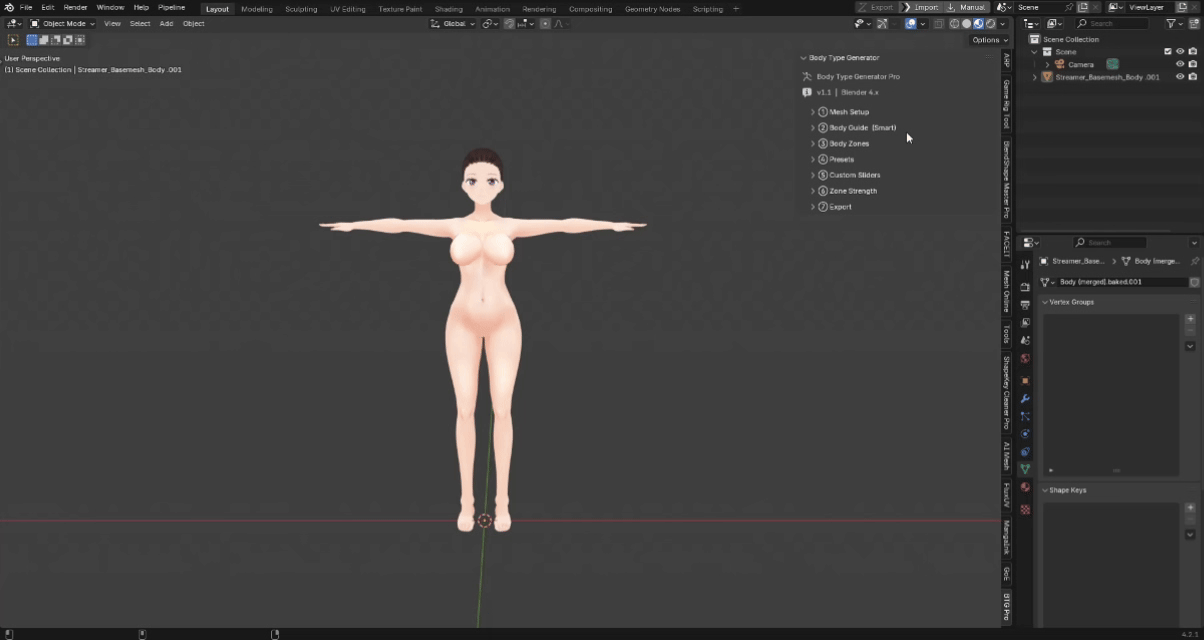Open the BTG Pro sidebar tab
Viewport: 1204px width, 640px height.
click(1006, 607)
